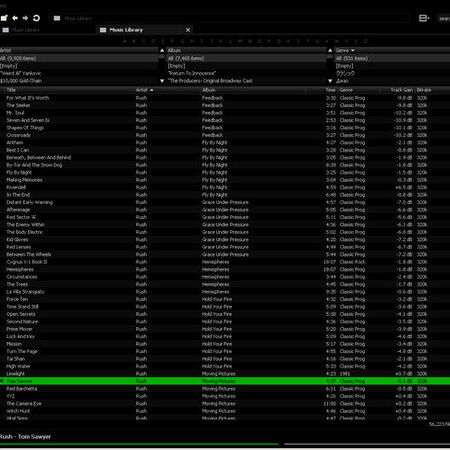Select the highlighted Tom Sawyer row

pyautogui.click(x=225, y=381)
